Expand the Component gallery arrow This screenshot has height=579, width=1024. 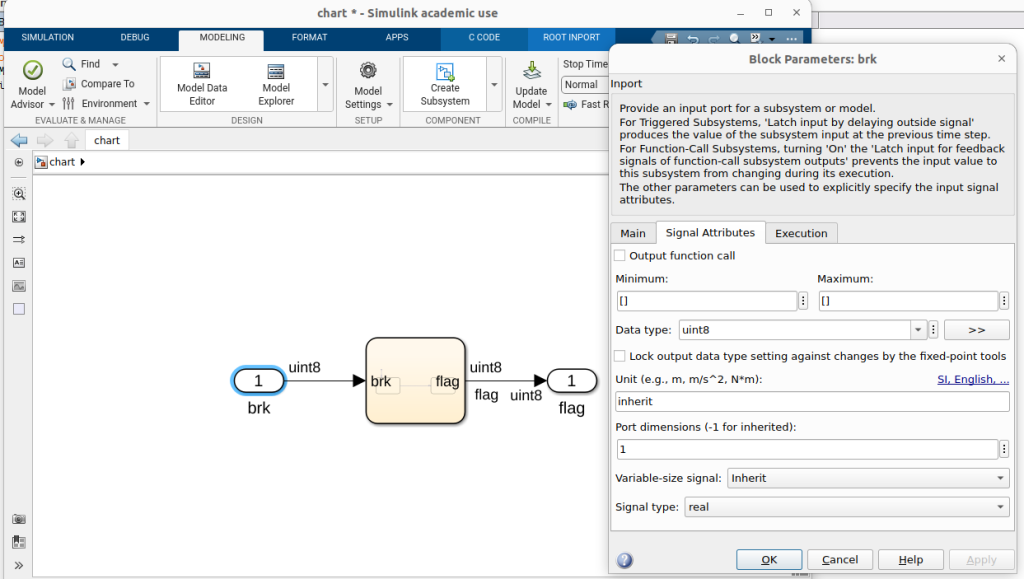tap(494, 84)
